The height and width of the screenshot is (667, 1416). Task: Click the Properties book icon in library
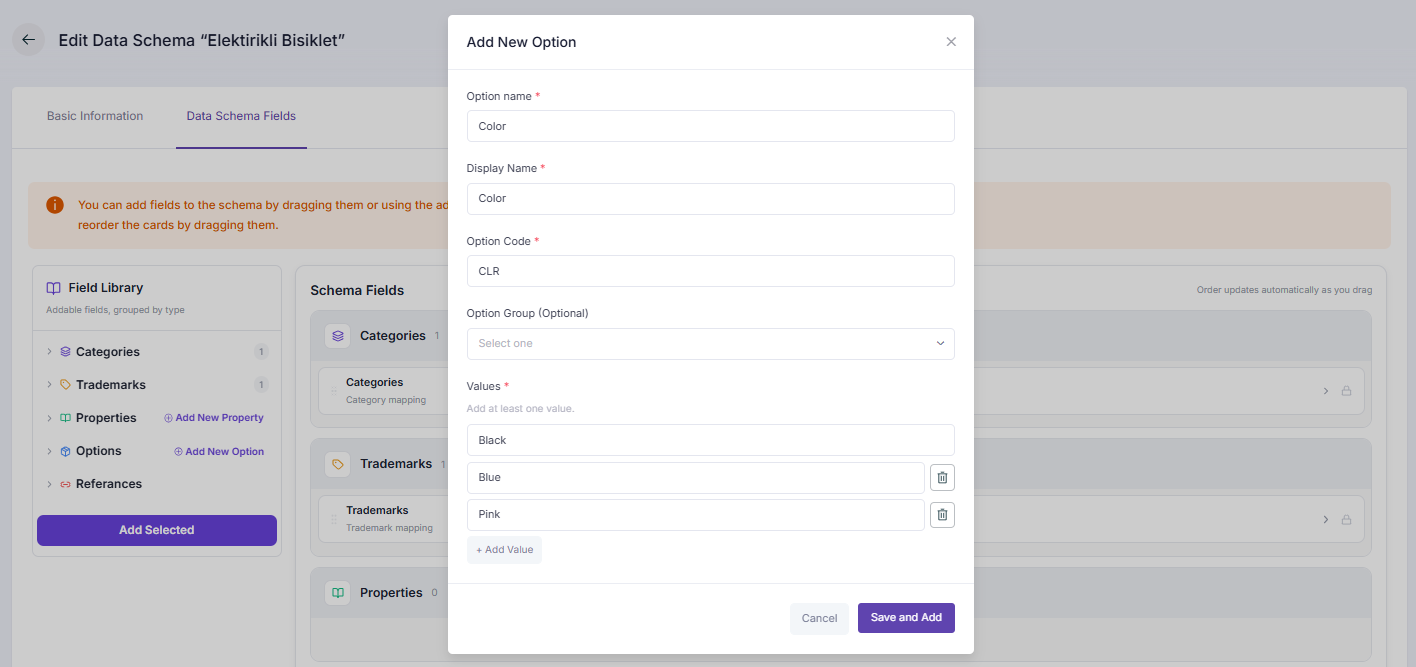point(65,418)
